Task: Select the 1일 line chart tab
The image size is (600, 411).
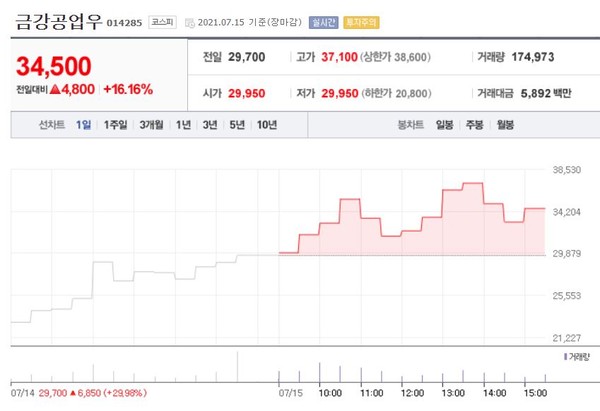Action: (83, 125)
